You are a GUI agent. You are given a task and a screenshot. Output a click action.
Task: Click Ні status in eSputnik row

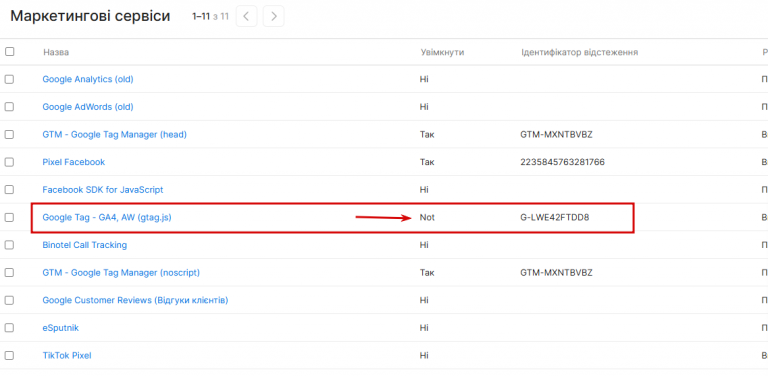point(424,328)
